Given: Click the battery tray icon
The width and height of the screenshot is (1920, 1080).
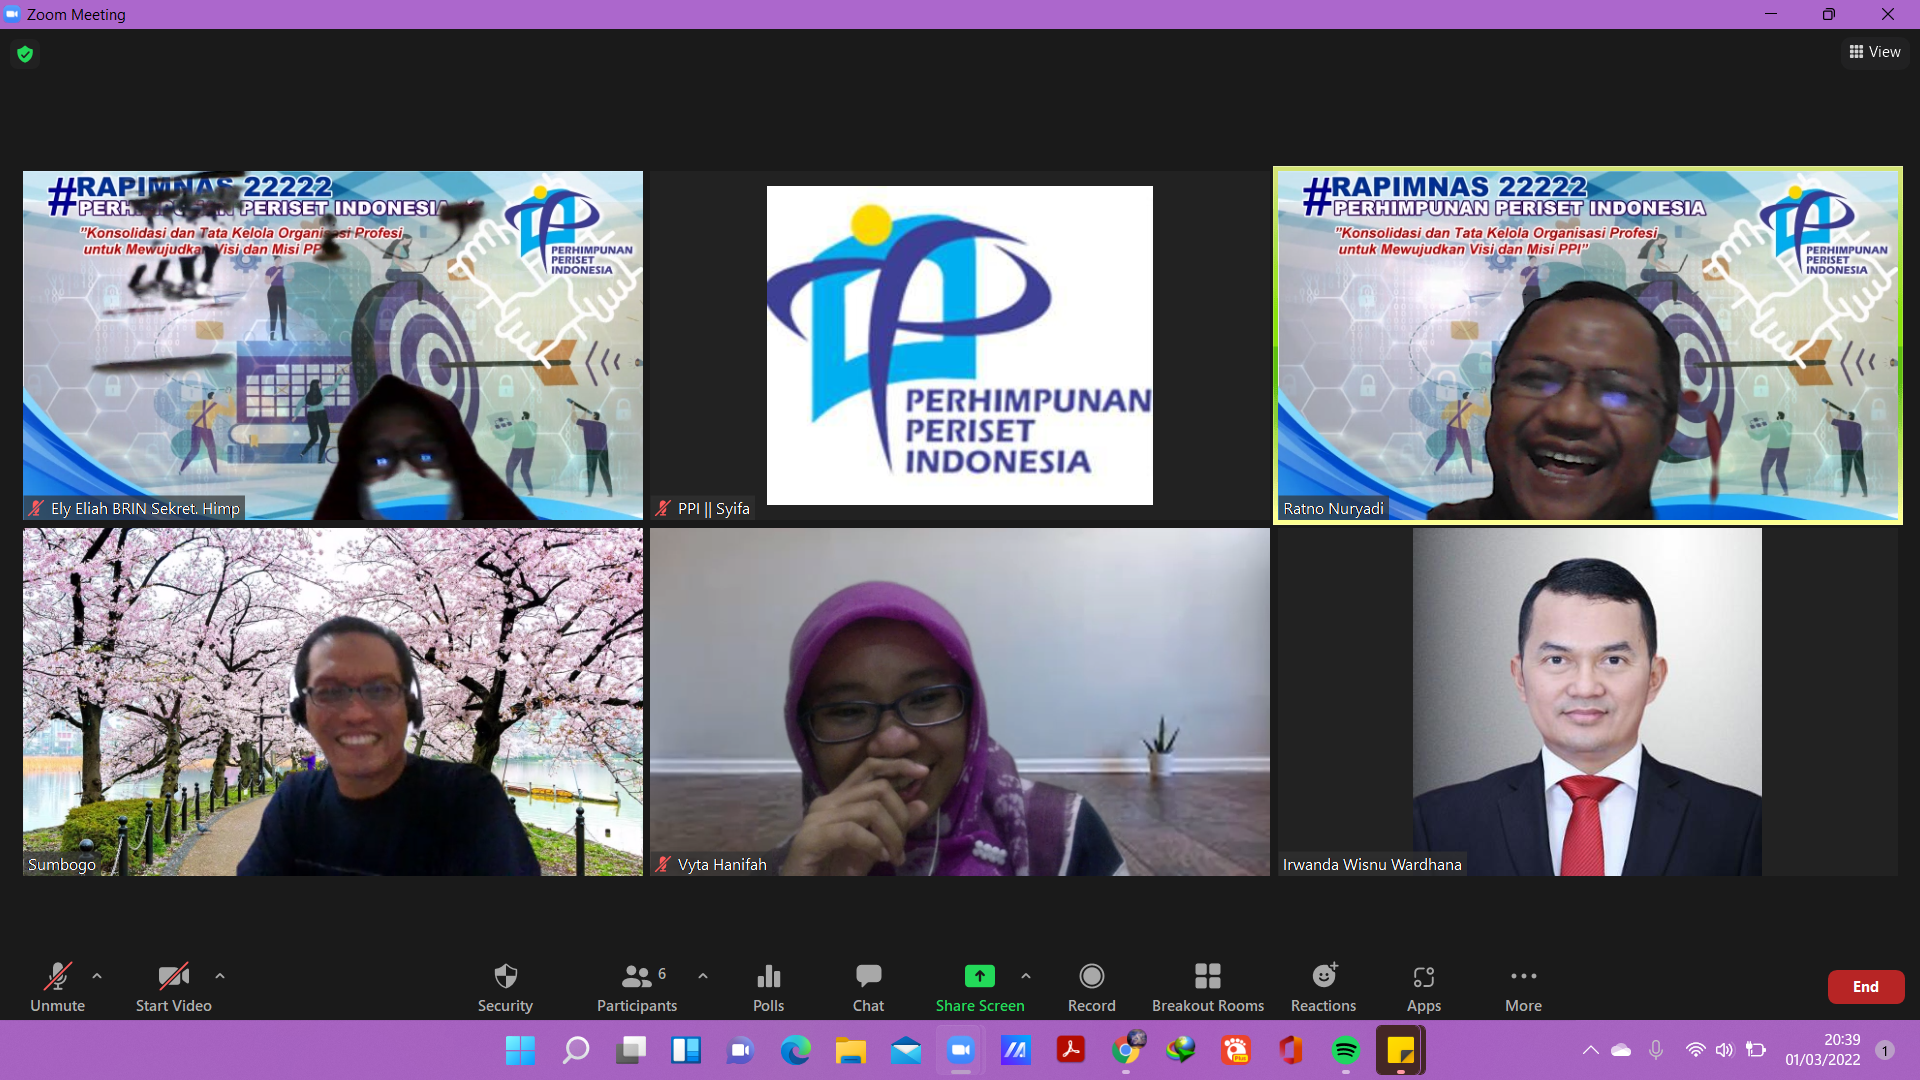Looking at the screenshot, I should coord(1755,1050).
